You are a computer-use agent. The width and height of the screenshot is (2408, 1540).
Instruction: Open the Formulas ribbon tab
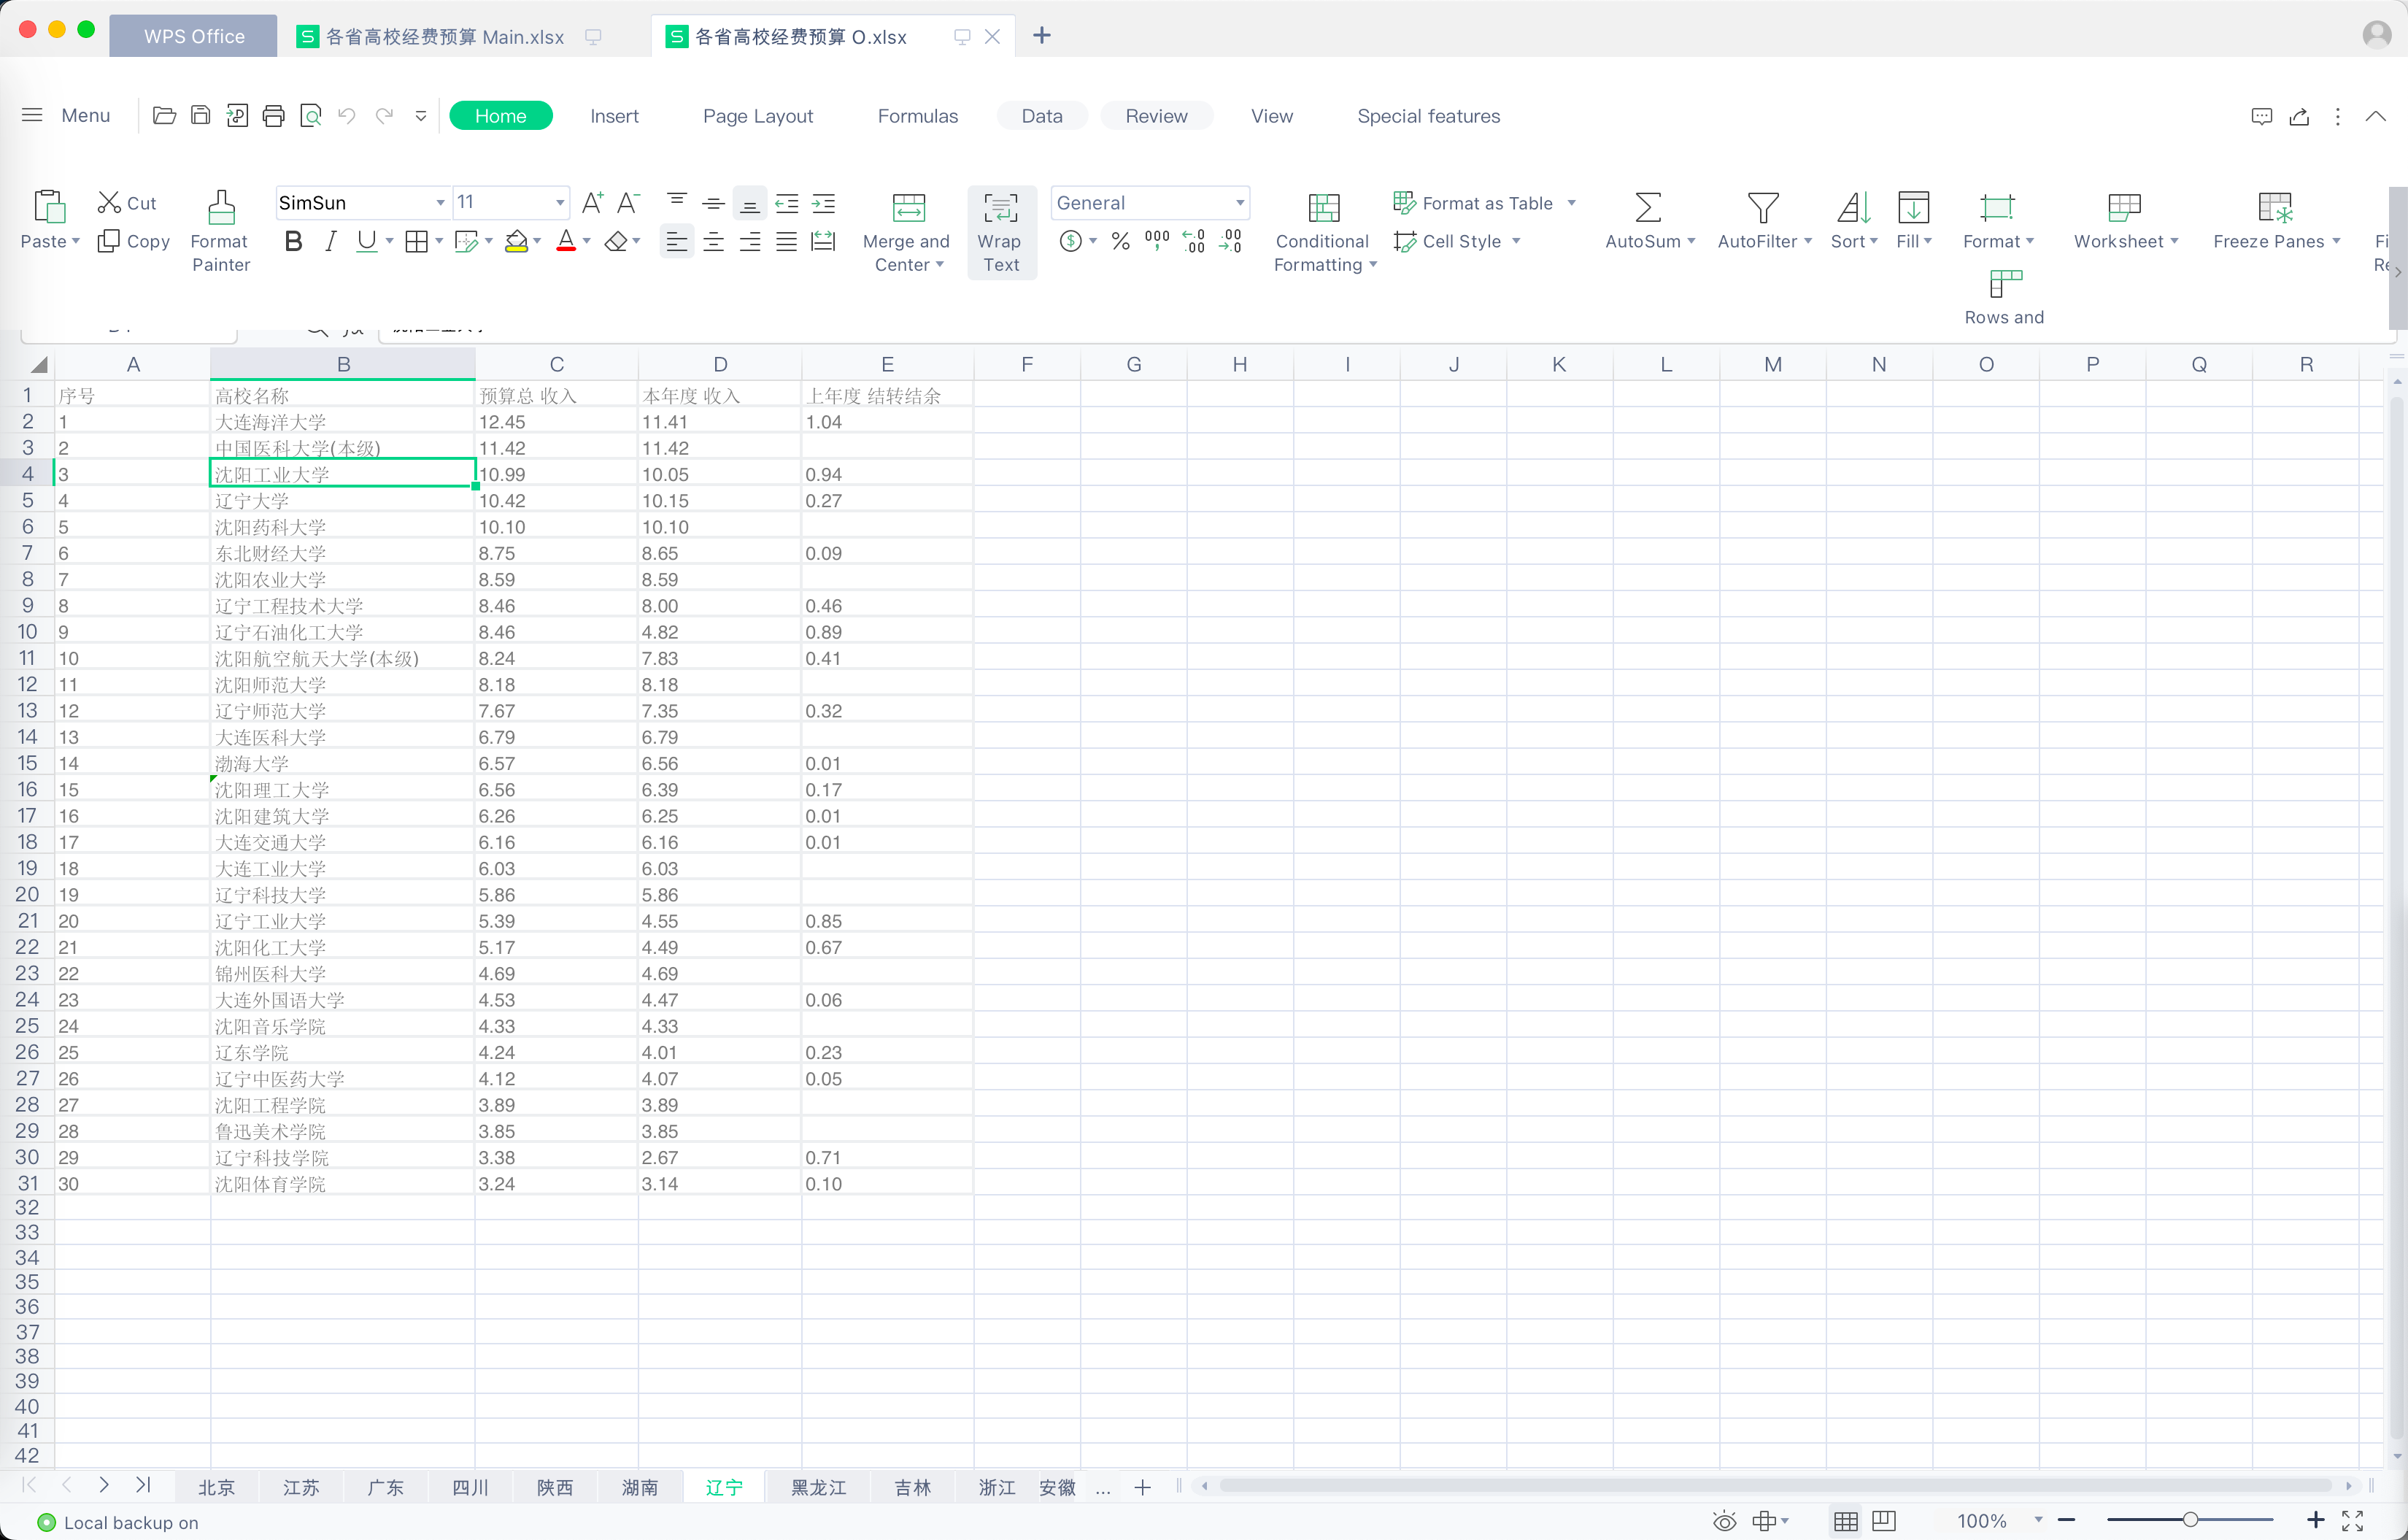tap(918, 116)
